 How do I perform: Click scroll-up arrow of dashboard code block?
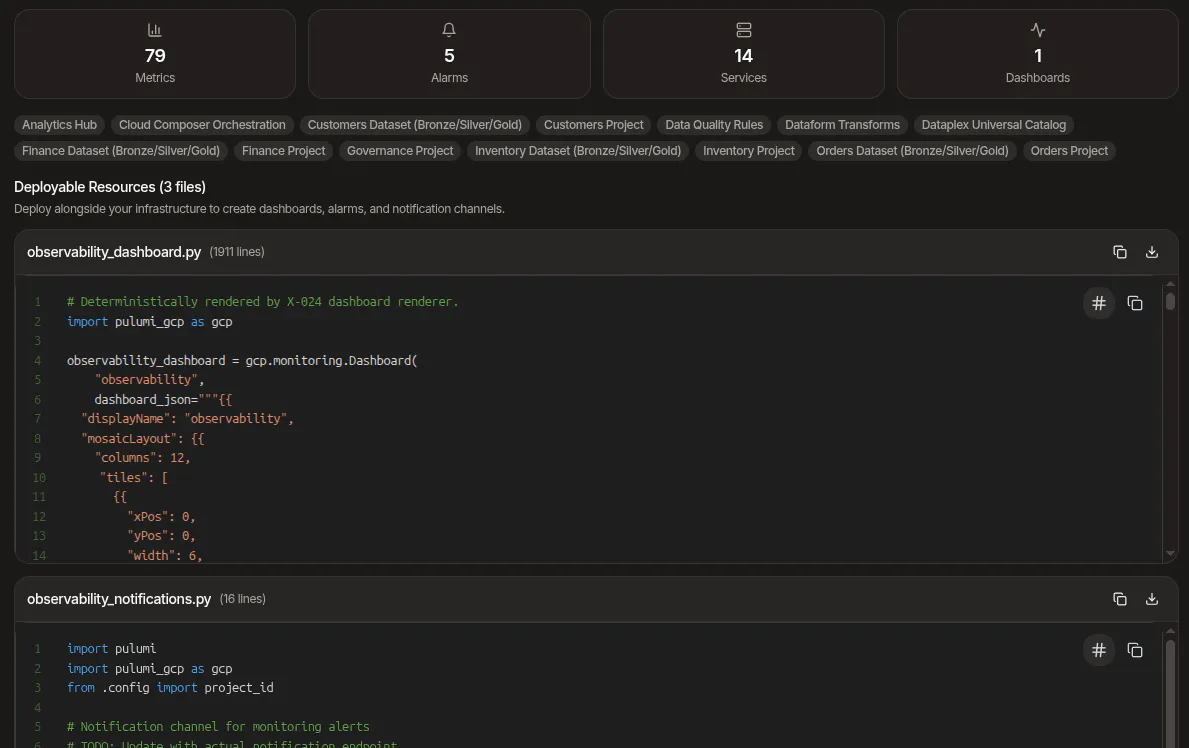click(x=1170, y=284)
